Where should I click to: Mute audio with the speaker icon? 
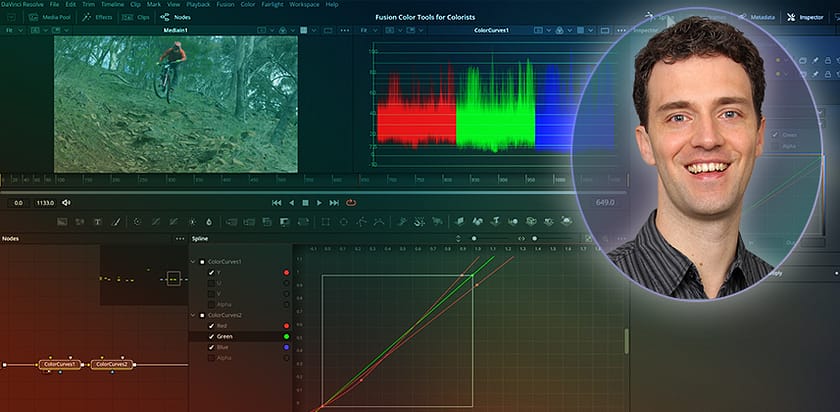pyautogui.click(x=66, y=203)
